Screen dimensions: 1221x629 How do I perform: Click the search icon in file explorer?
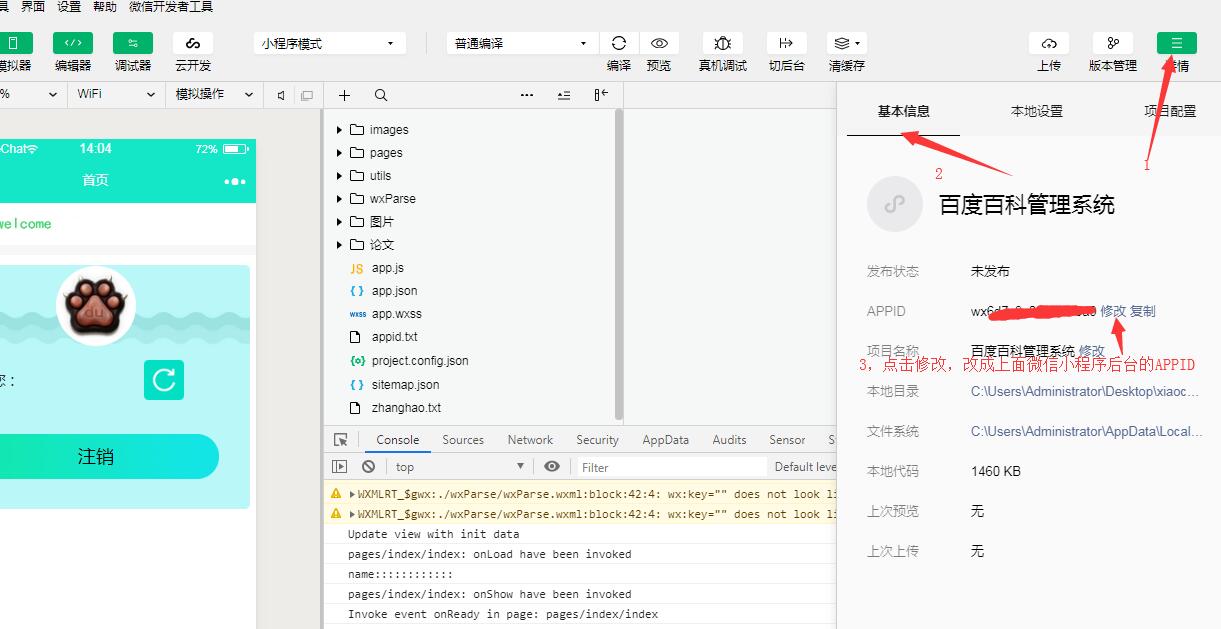pyautogui.click(x=381, y=95)
